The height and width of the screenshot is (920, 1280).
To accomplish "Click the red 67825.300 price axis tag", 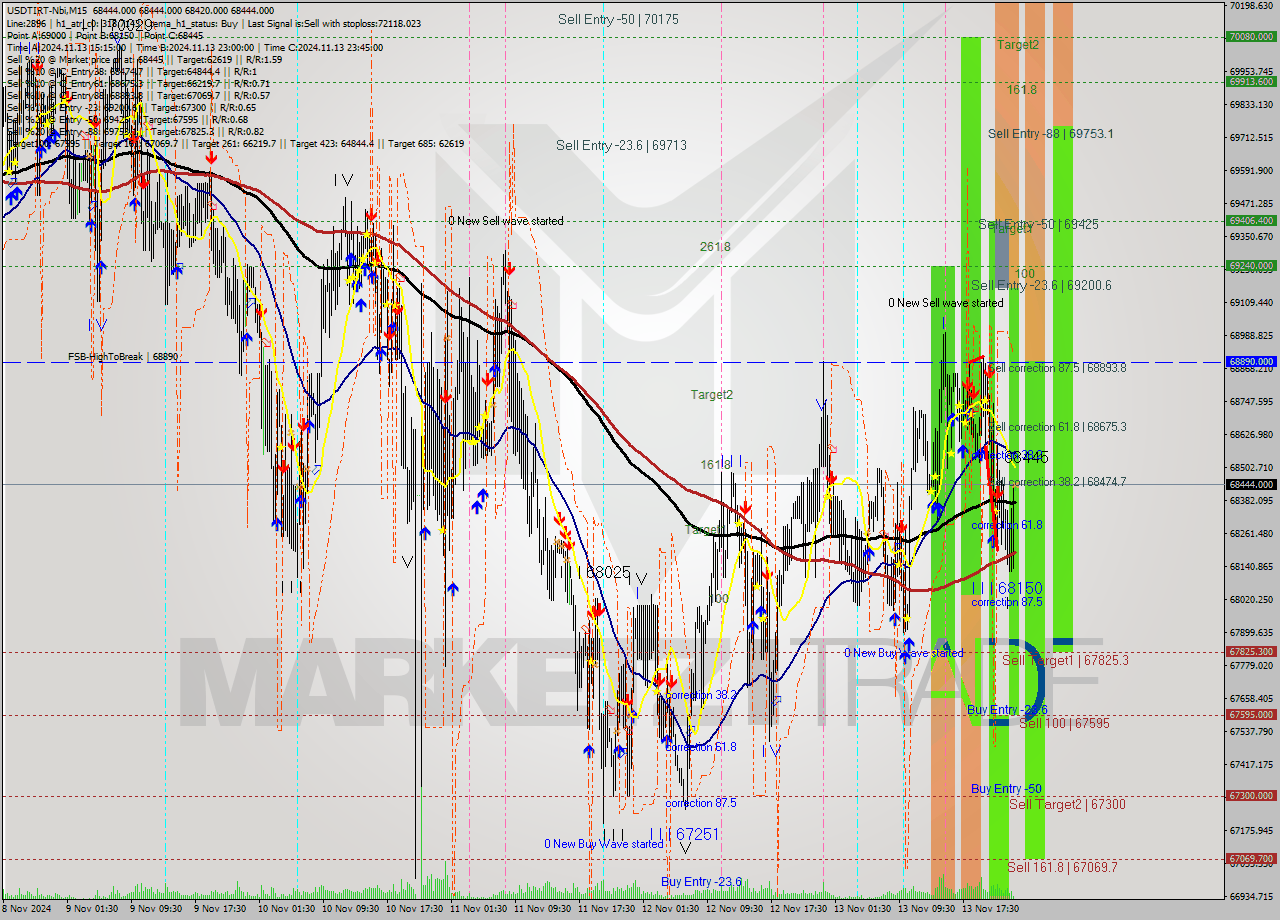I will coord(1251,651).
